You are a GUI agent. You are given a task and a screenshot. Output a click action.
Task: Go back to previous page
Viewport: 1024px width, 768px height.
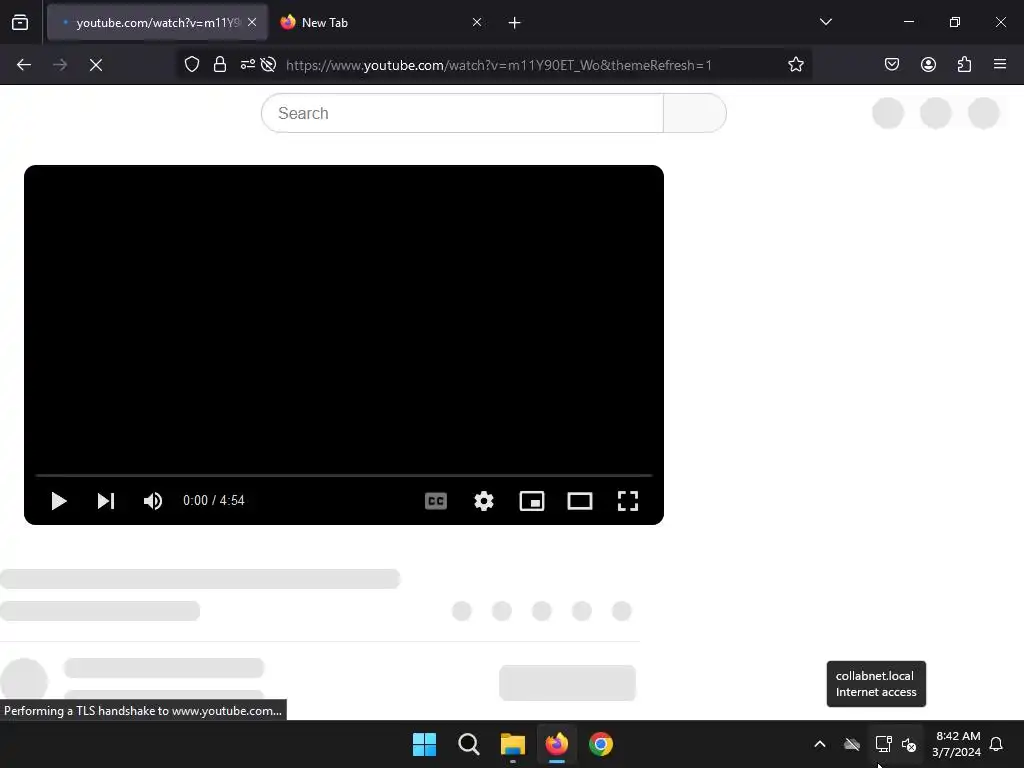click(24, 65)
